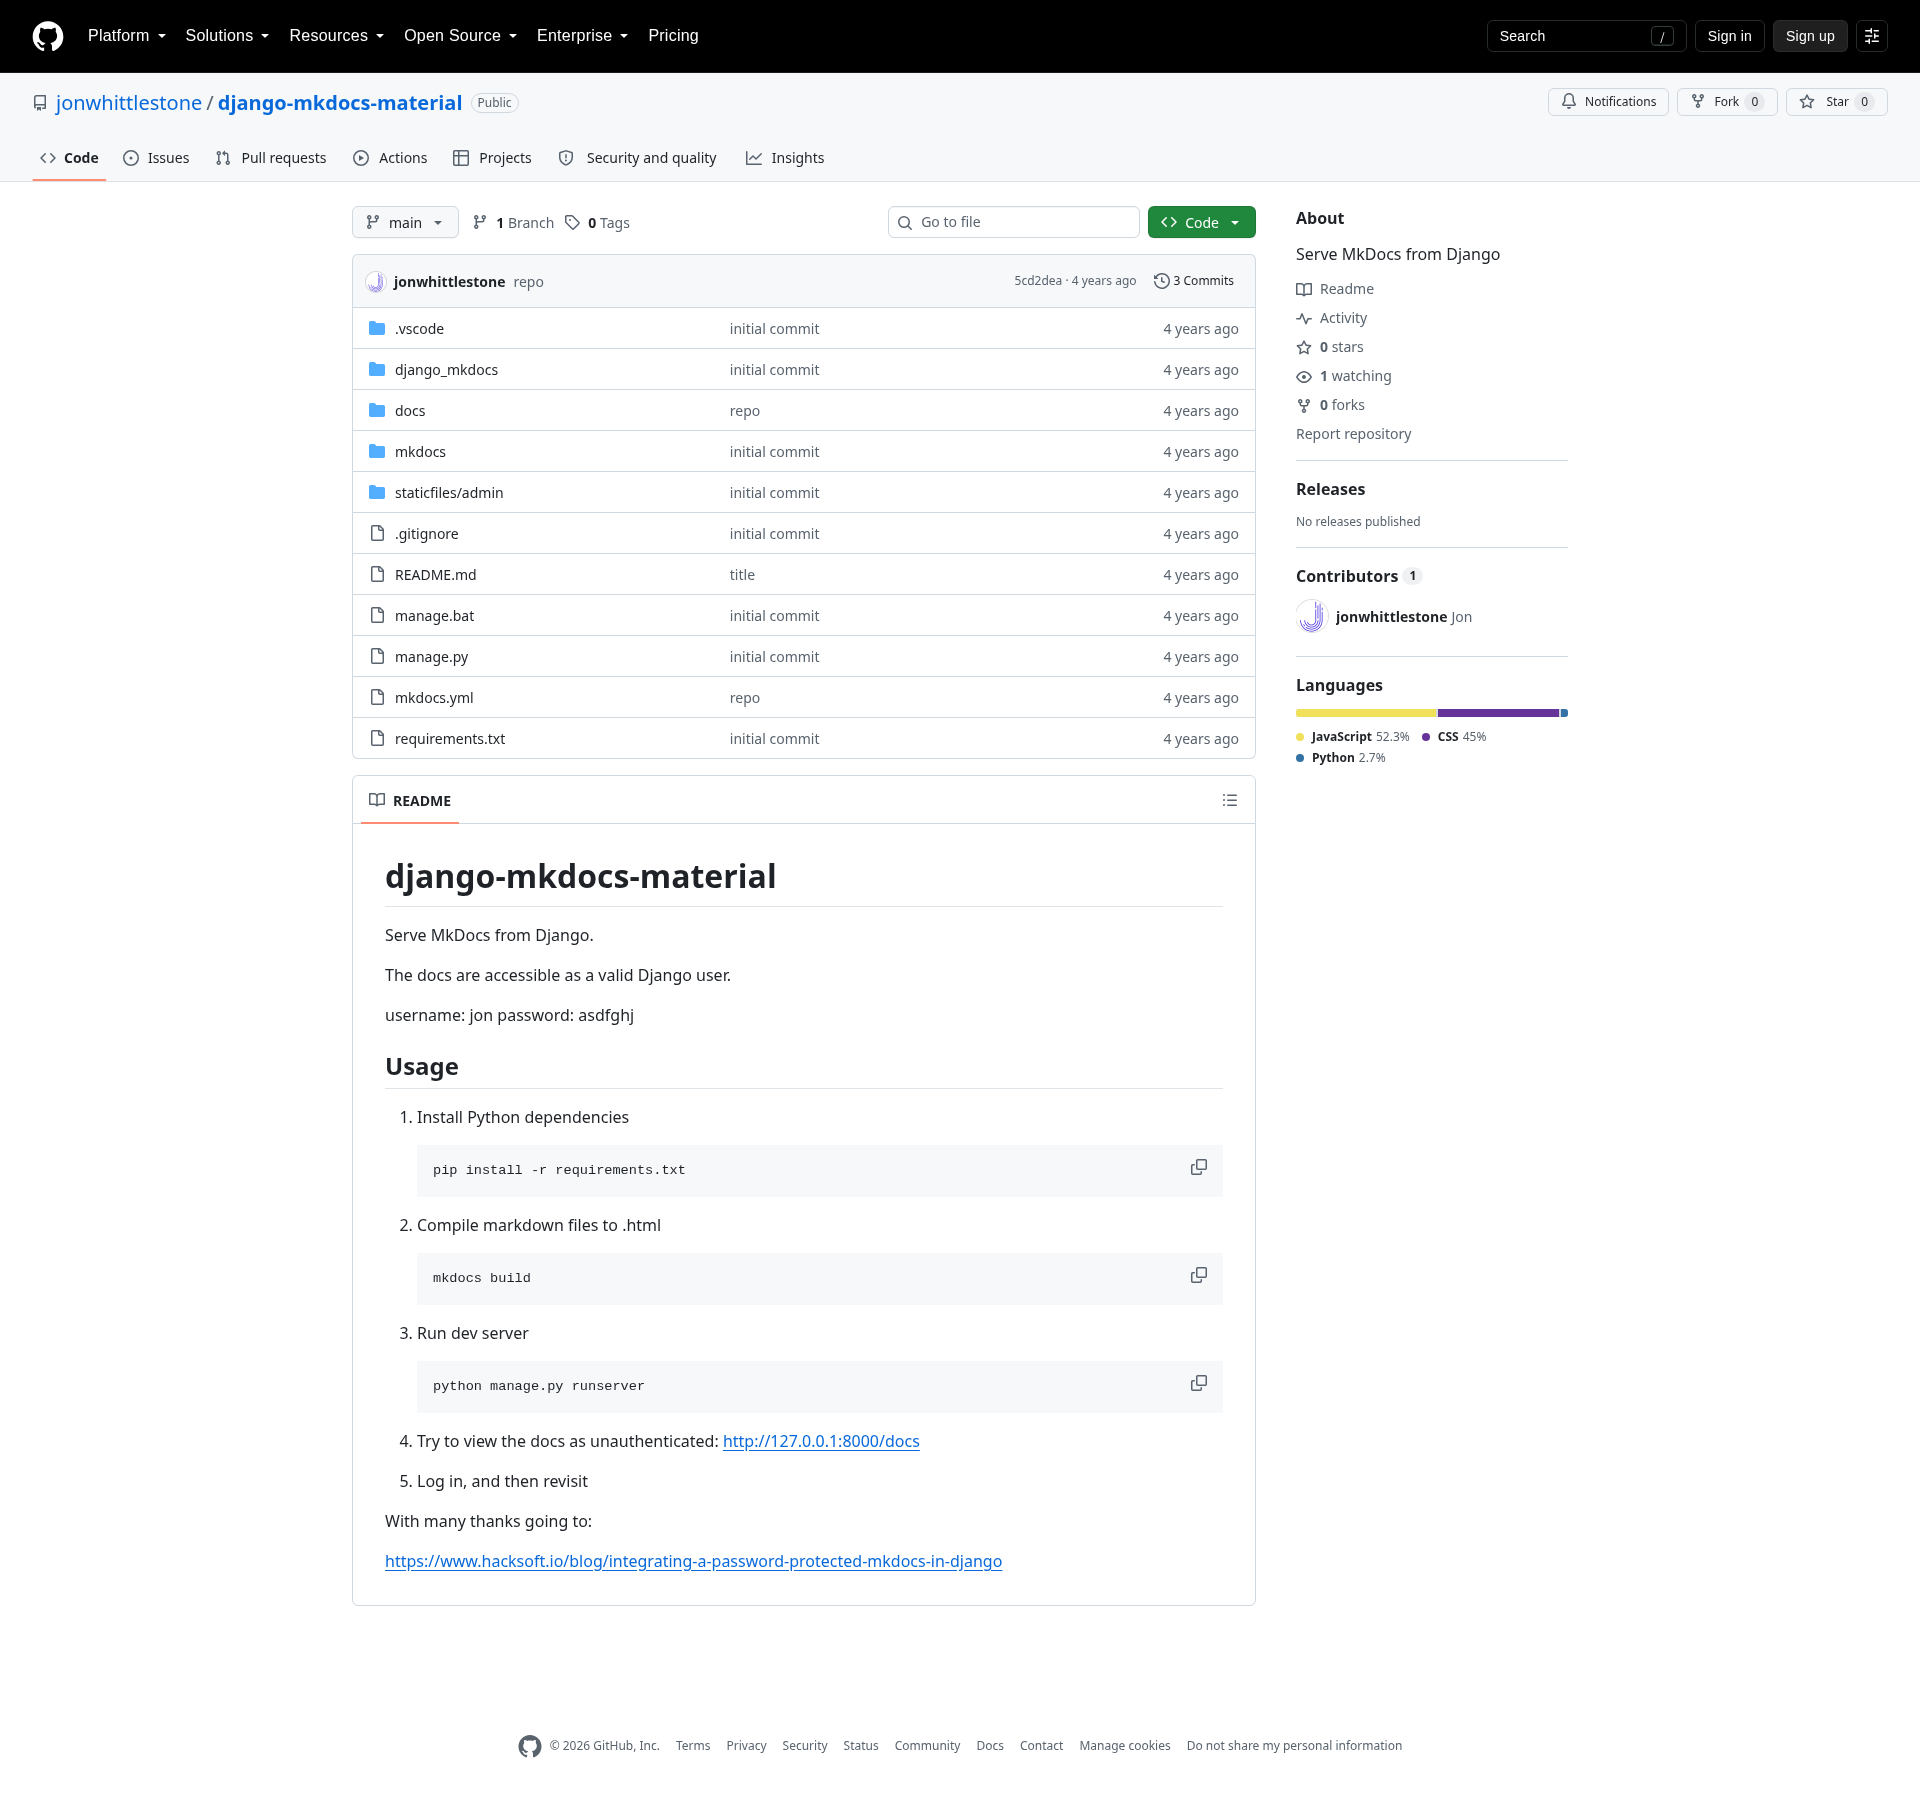This screenshot has width=1920, height=1799.
Task: Select the README tab header
Action: click(410, 800)
